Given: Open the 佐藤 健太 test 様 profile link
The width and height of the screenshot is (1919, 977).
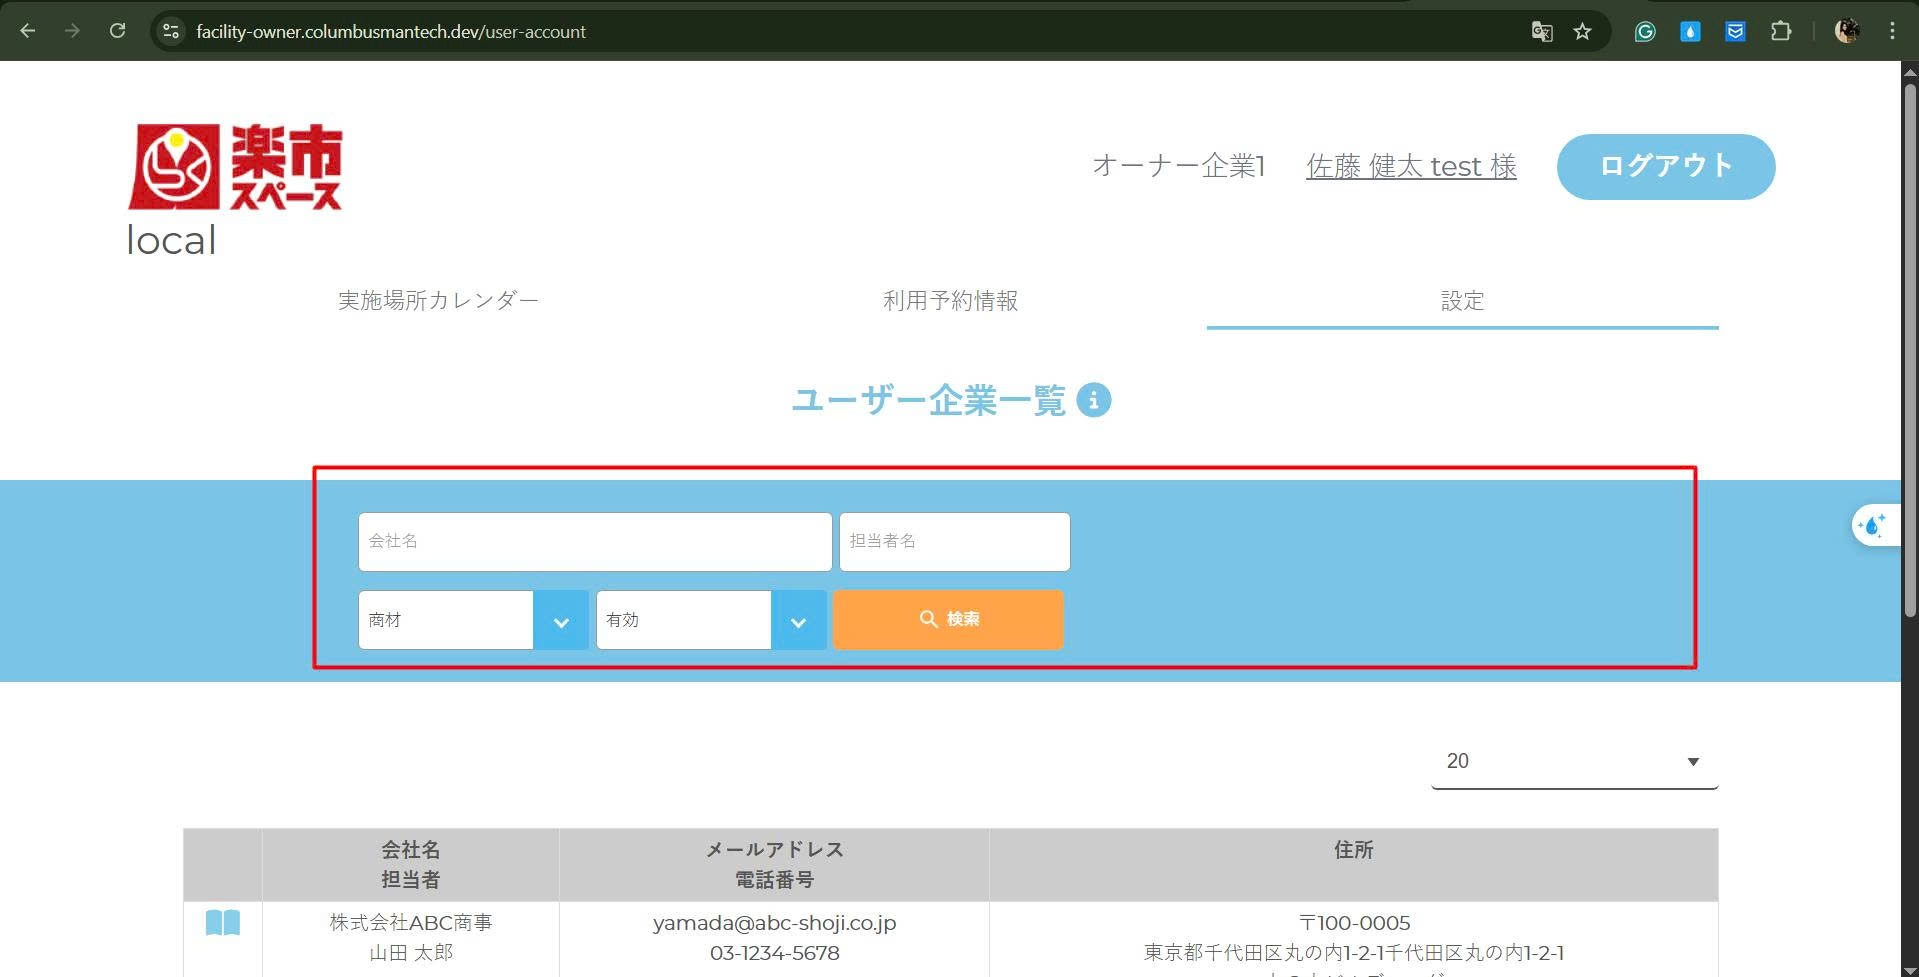Looking at the screenshot, I should pos(1410,166).
